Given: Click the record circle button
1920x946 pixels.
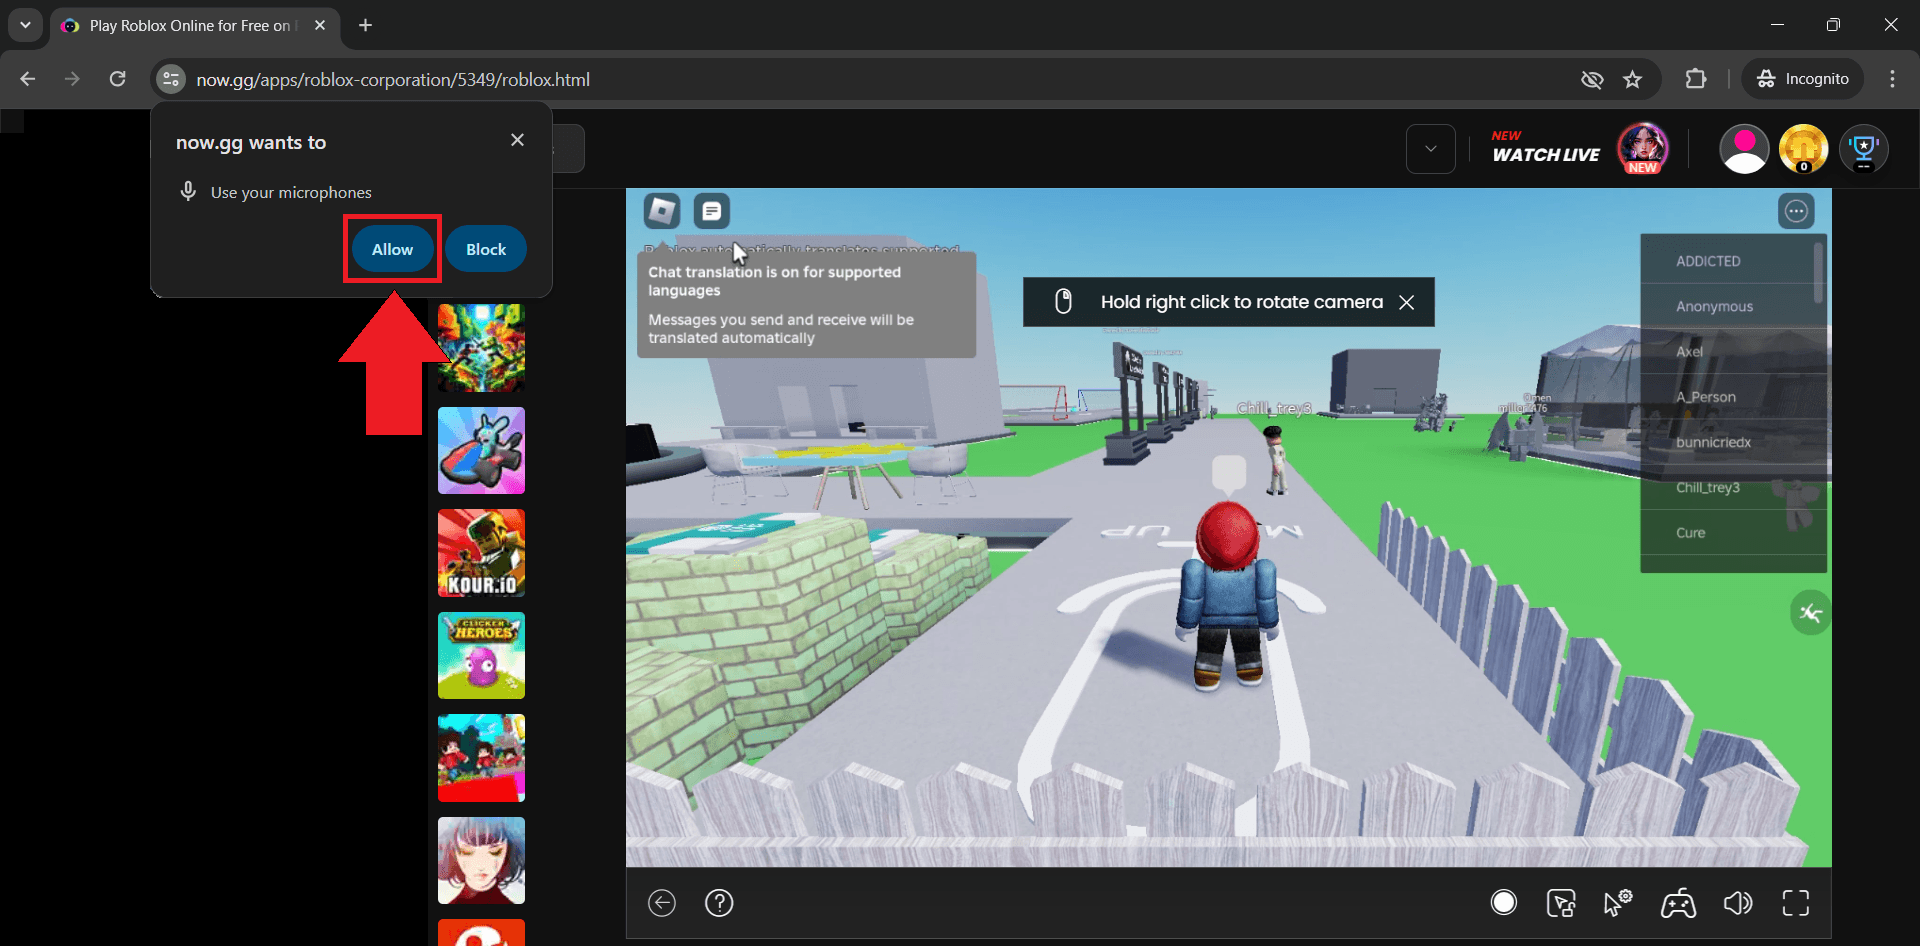Looking at the screenshot, I should coord(1504,903).
